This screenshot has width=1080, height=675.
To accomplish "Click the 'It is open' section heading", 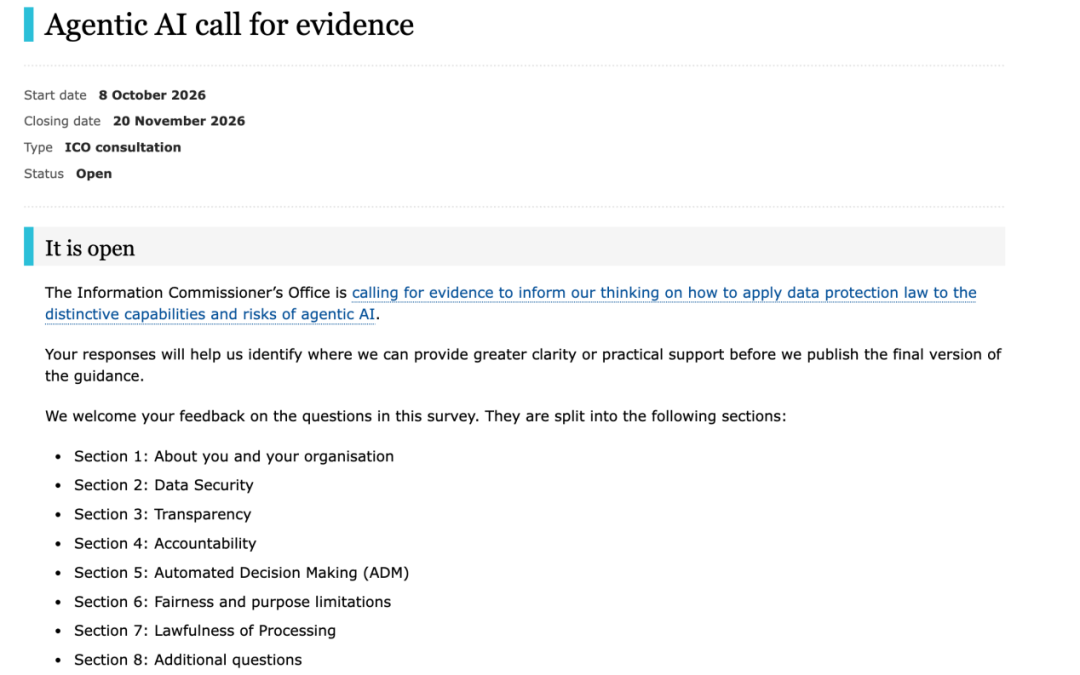I will pyautogui.click(x=90, y=248).
